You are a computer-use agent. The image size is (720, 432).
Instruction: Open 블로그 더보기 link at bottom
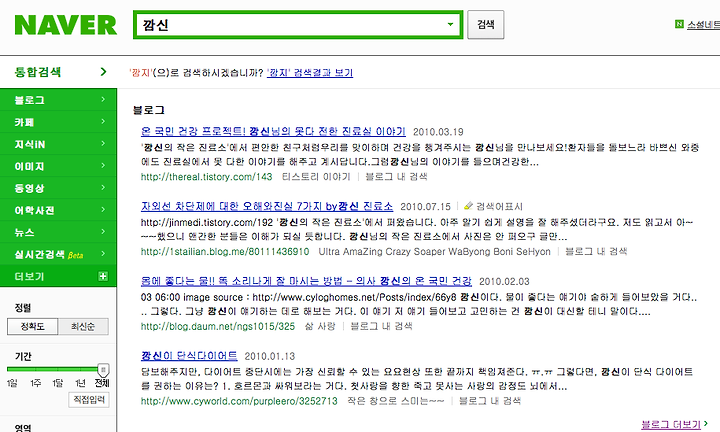tap(671, 425)
